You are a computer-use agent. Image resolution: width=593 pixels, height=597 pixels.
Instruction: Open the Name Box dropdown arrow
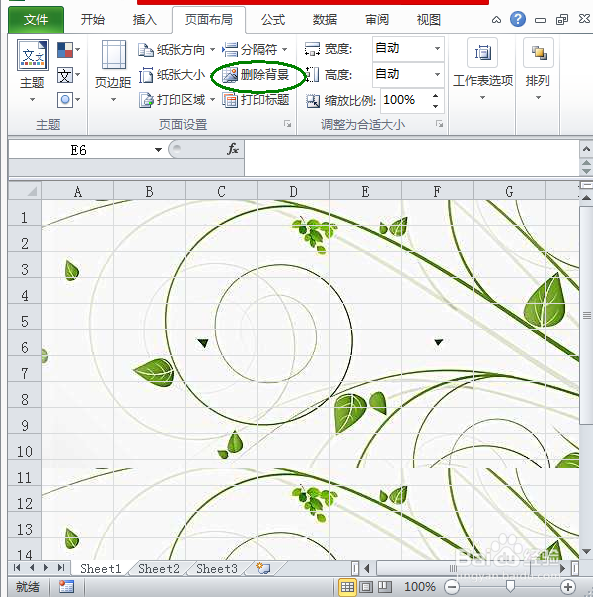158,150
